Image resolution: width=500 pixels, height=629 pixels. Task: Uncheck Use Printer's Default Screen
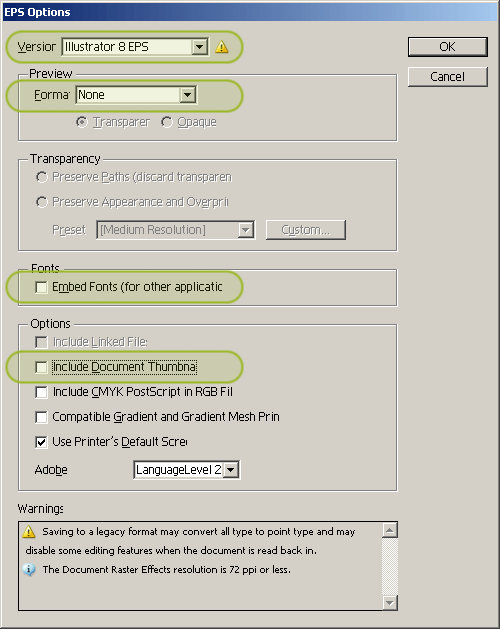pos(41,442)
